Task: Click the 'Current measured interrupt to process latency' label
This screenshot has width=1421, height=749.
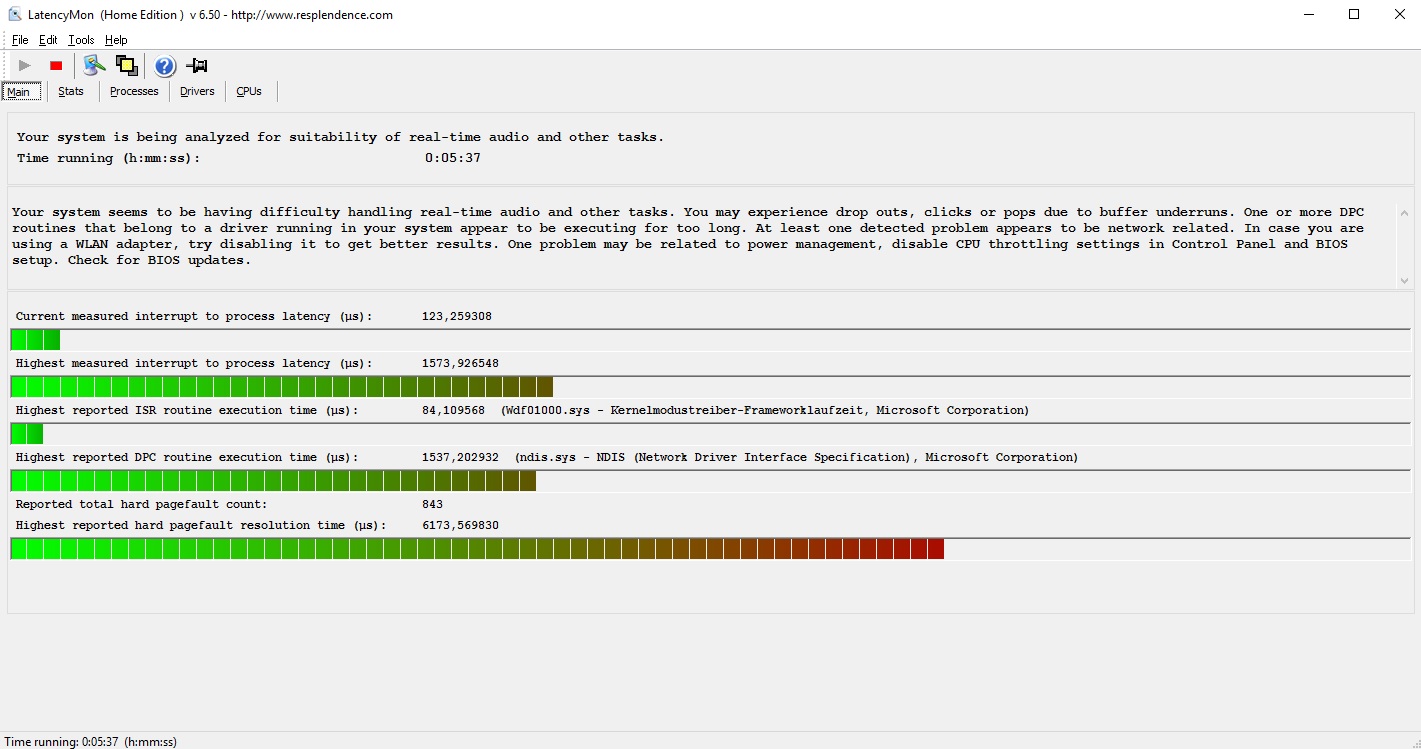Action: [x=194, y=316]
